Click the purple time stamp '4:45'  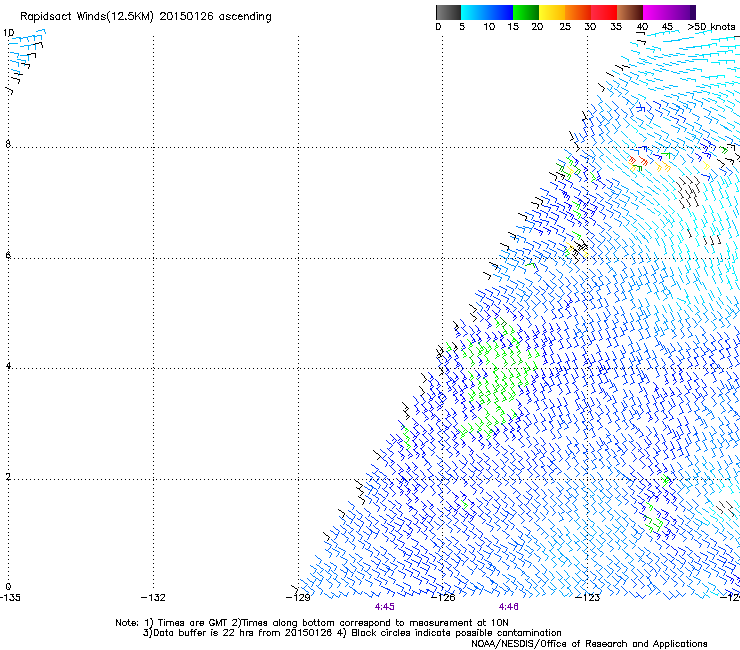pyautogui.click(x=385, y=607)
